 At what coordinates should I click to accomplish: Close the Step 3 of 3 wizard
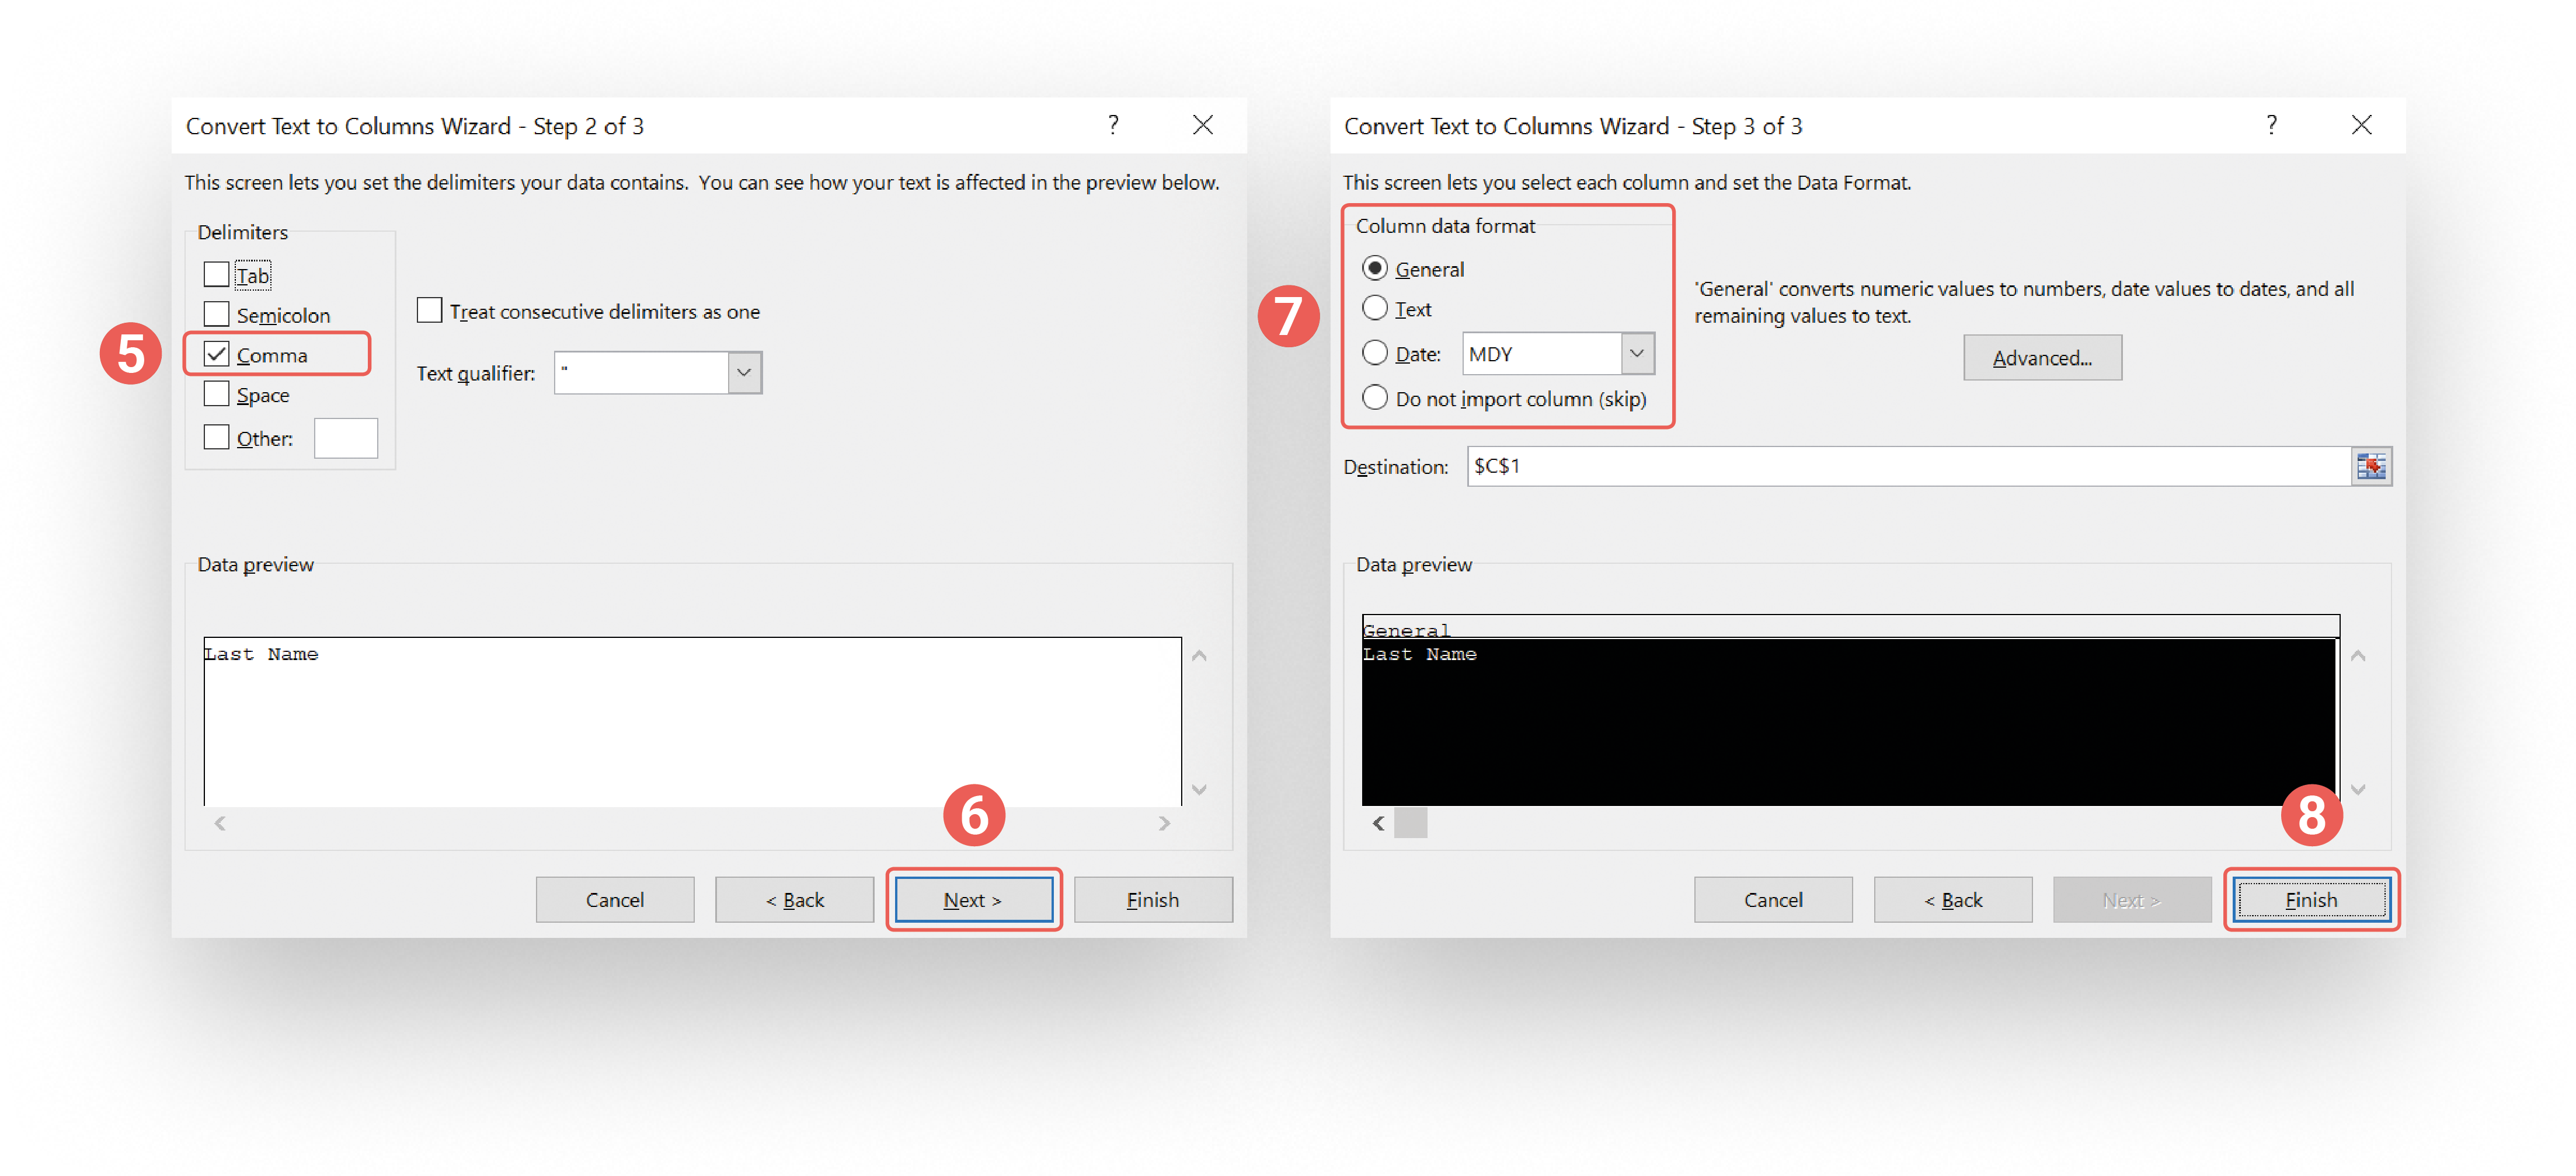tap(2361, 125)
